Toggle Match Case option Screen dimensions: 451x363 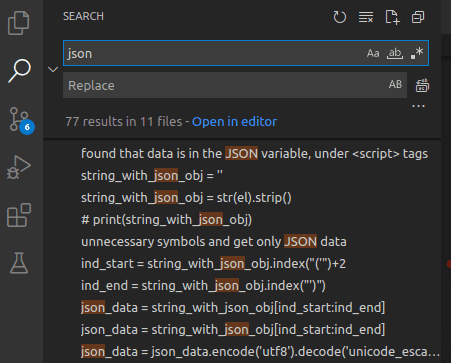click(373, 53)
